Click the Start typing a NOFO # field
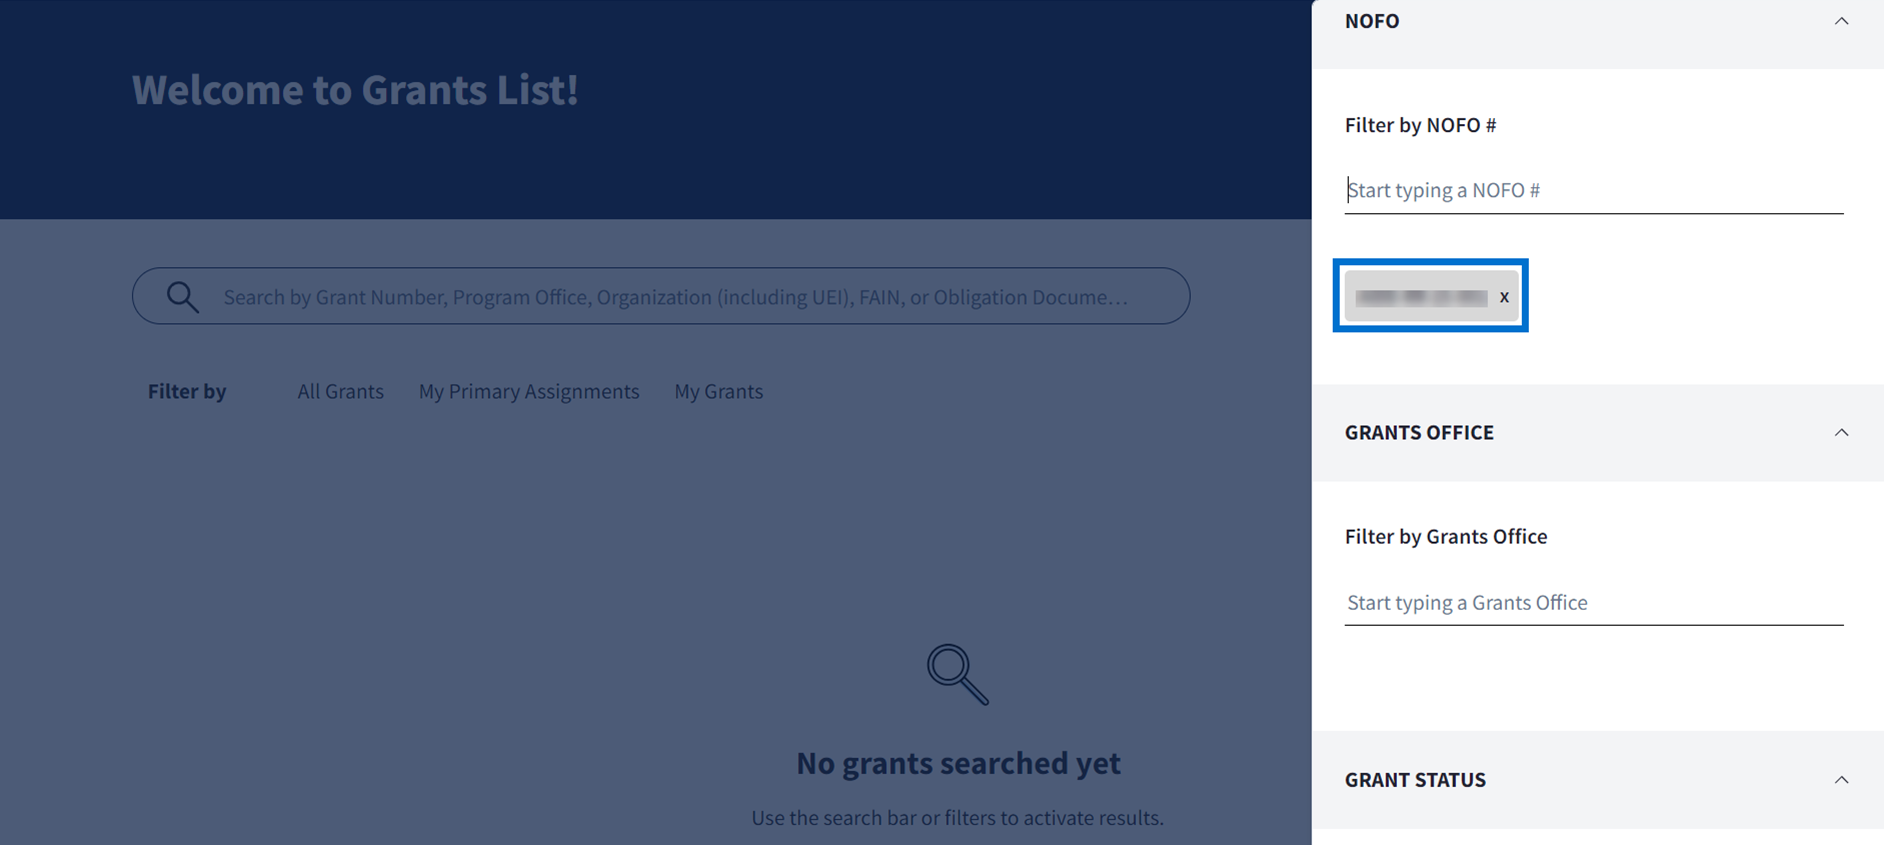Image resolution: width=1884 pixels, height=845 pixels. coord(1593,190)
